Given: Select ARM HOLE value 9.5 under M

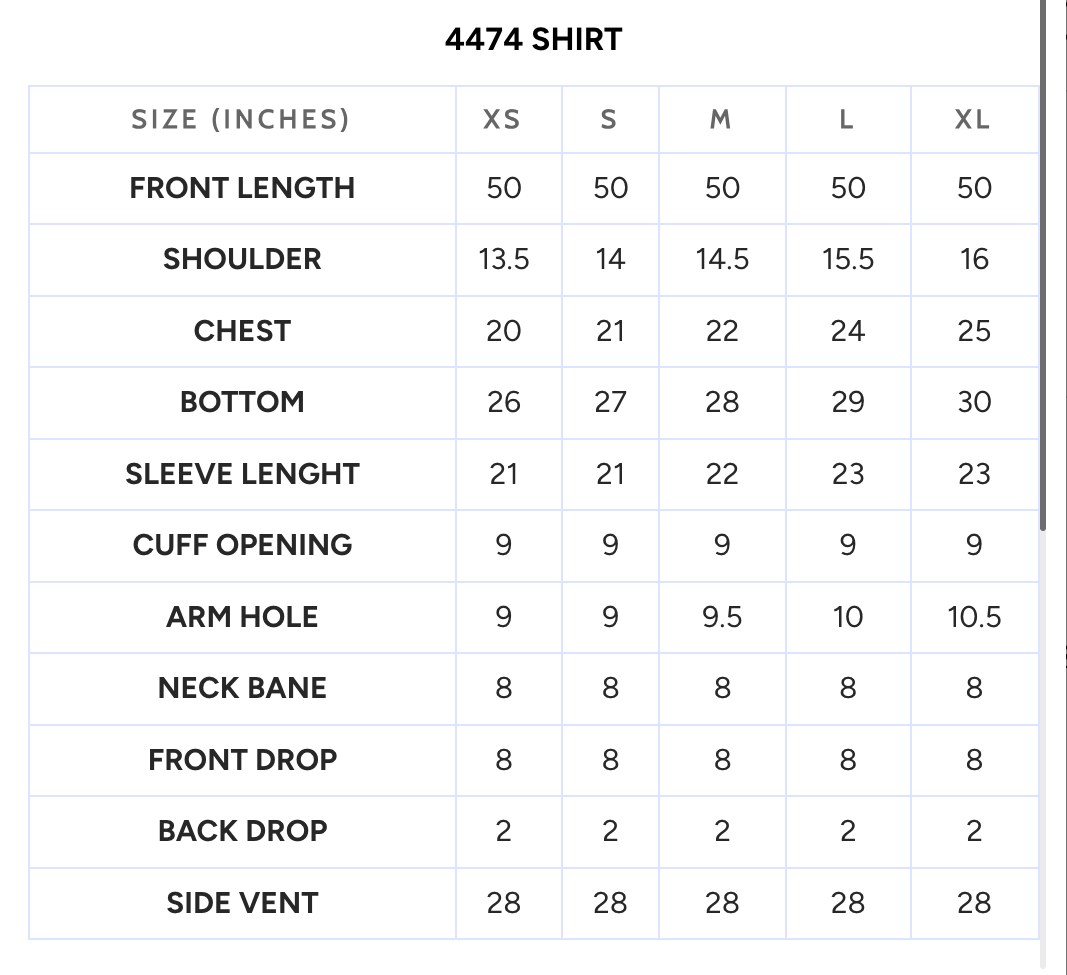Looking at the screenshot, I should pyautogui.click(x=722, y=617).
